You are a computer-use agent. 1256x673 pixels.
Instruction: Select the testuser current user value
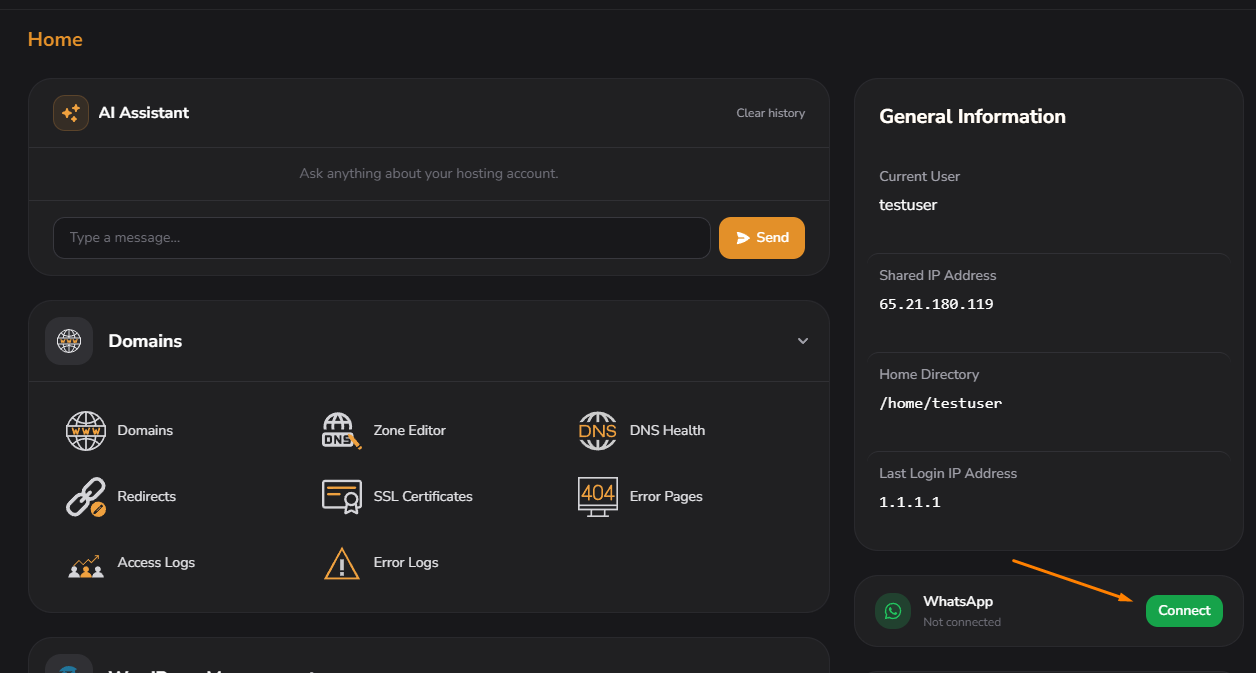click(x=908, y=205)
